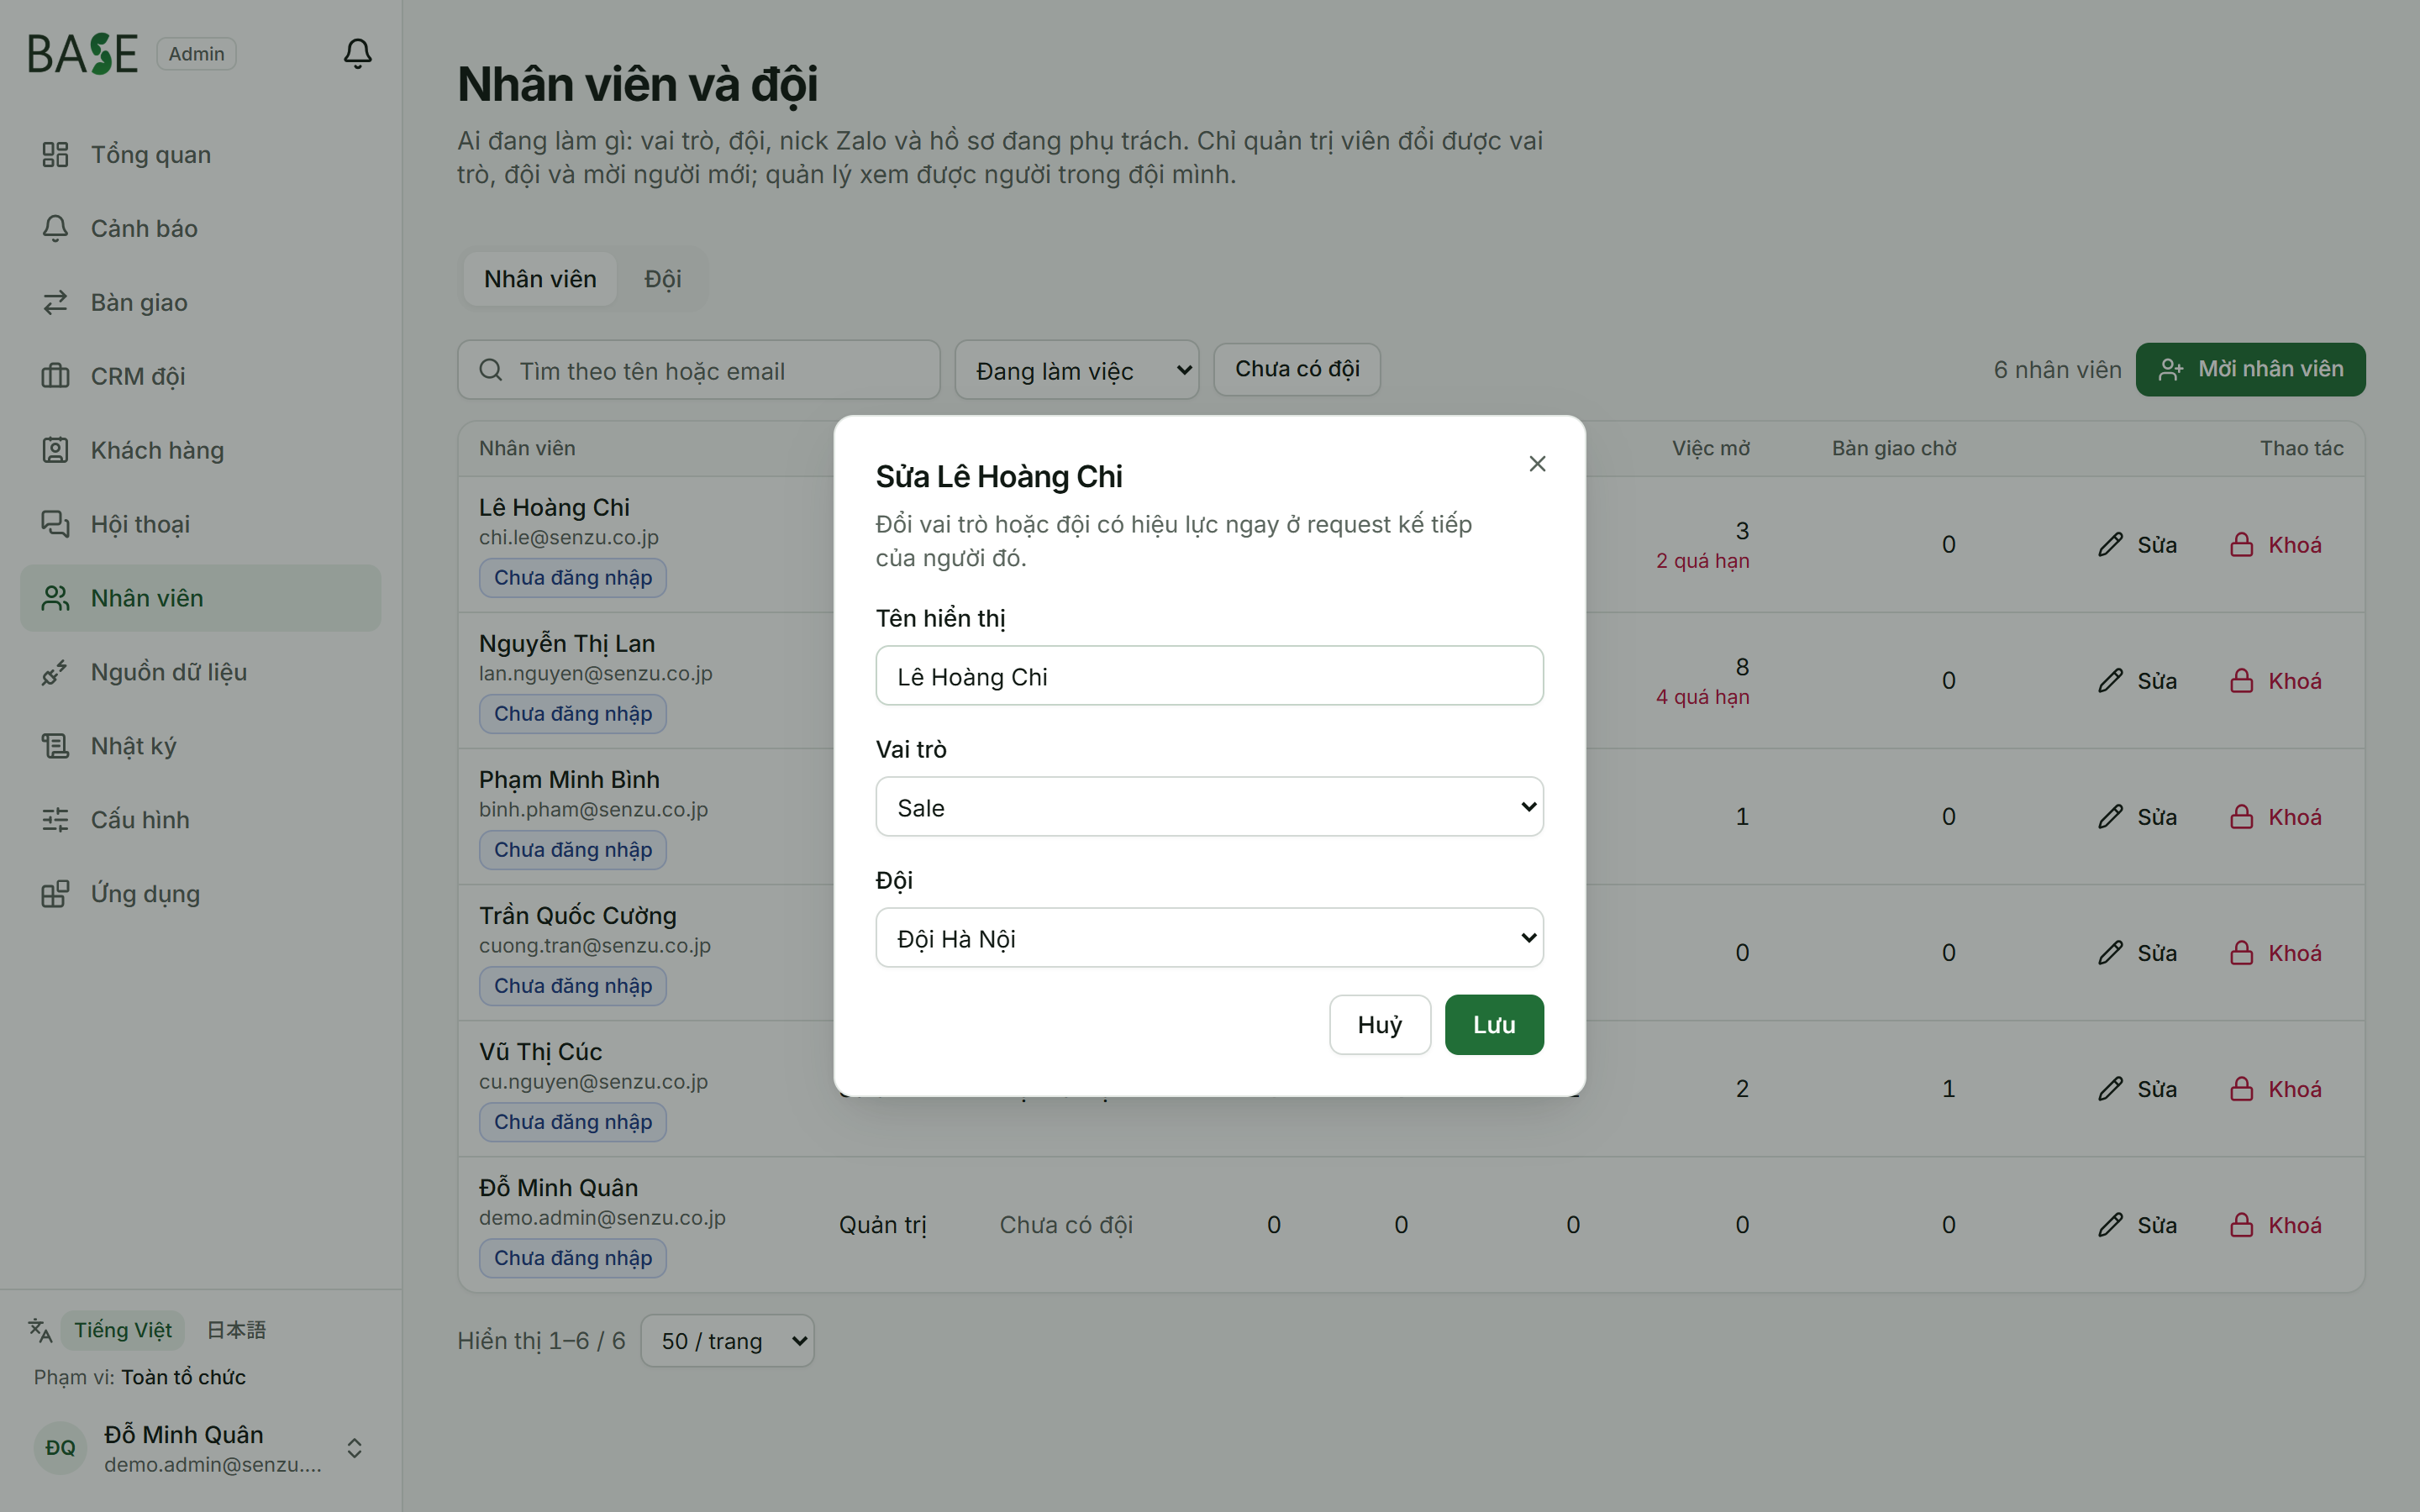Click email lan.nguyen@senzu.co.jp

[x=595, y=674]
